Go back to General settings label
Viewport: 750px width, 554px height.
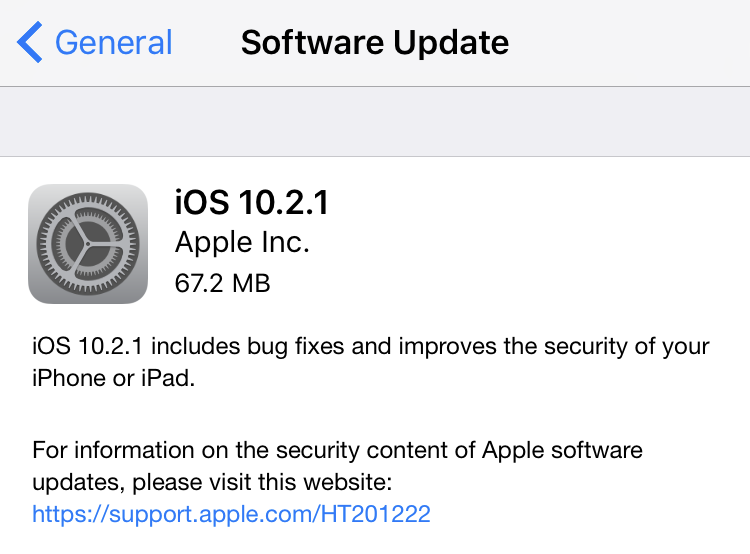point(113,43)
